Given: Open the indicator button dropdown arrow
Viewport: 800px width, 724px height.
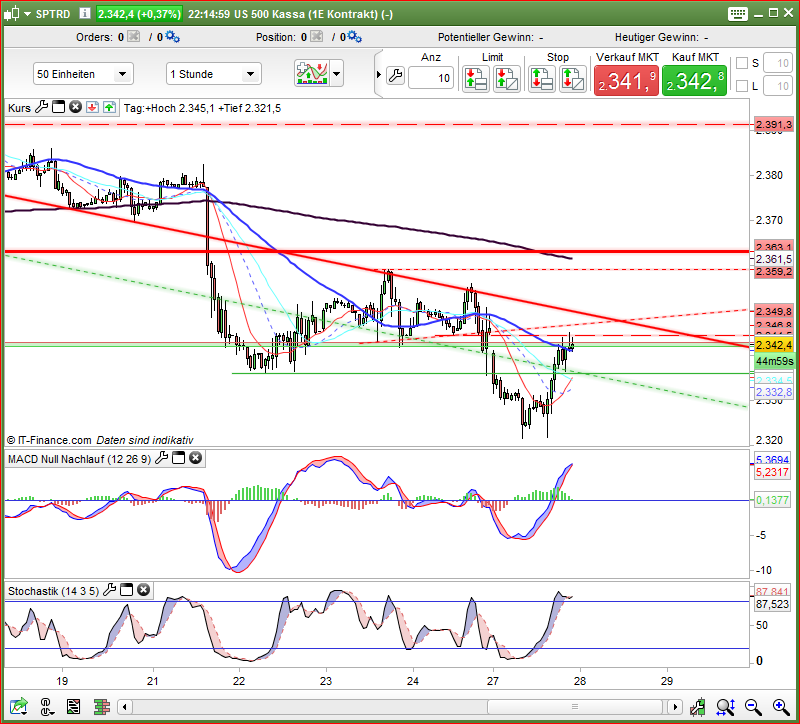Looking at the screenshot, I should [337, 73].
